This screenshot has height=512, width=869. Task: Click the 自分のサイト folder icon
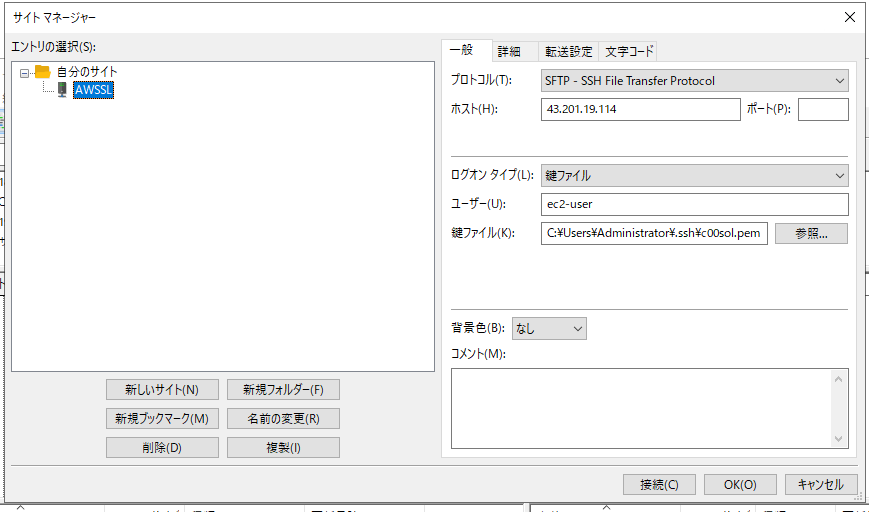pos(42,72)
